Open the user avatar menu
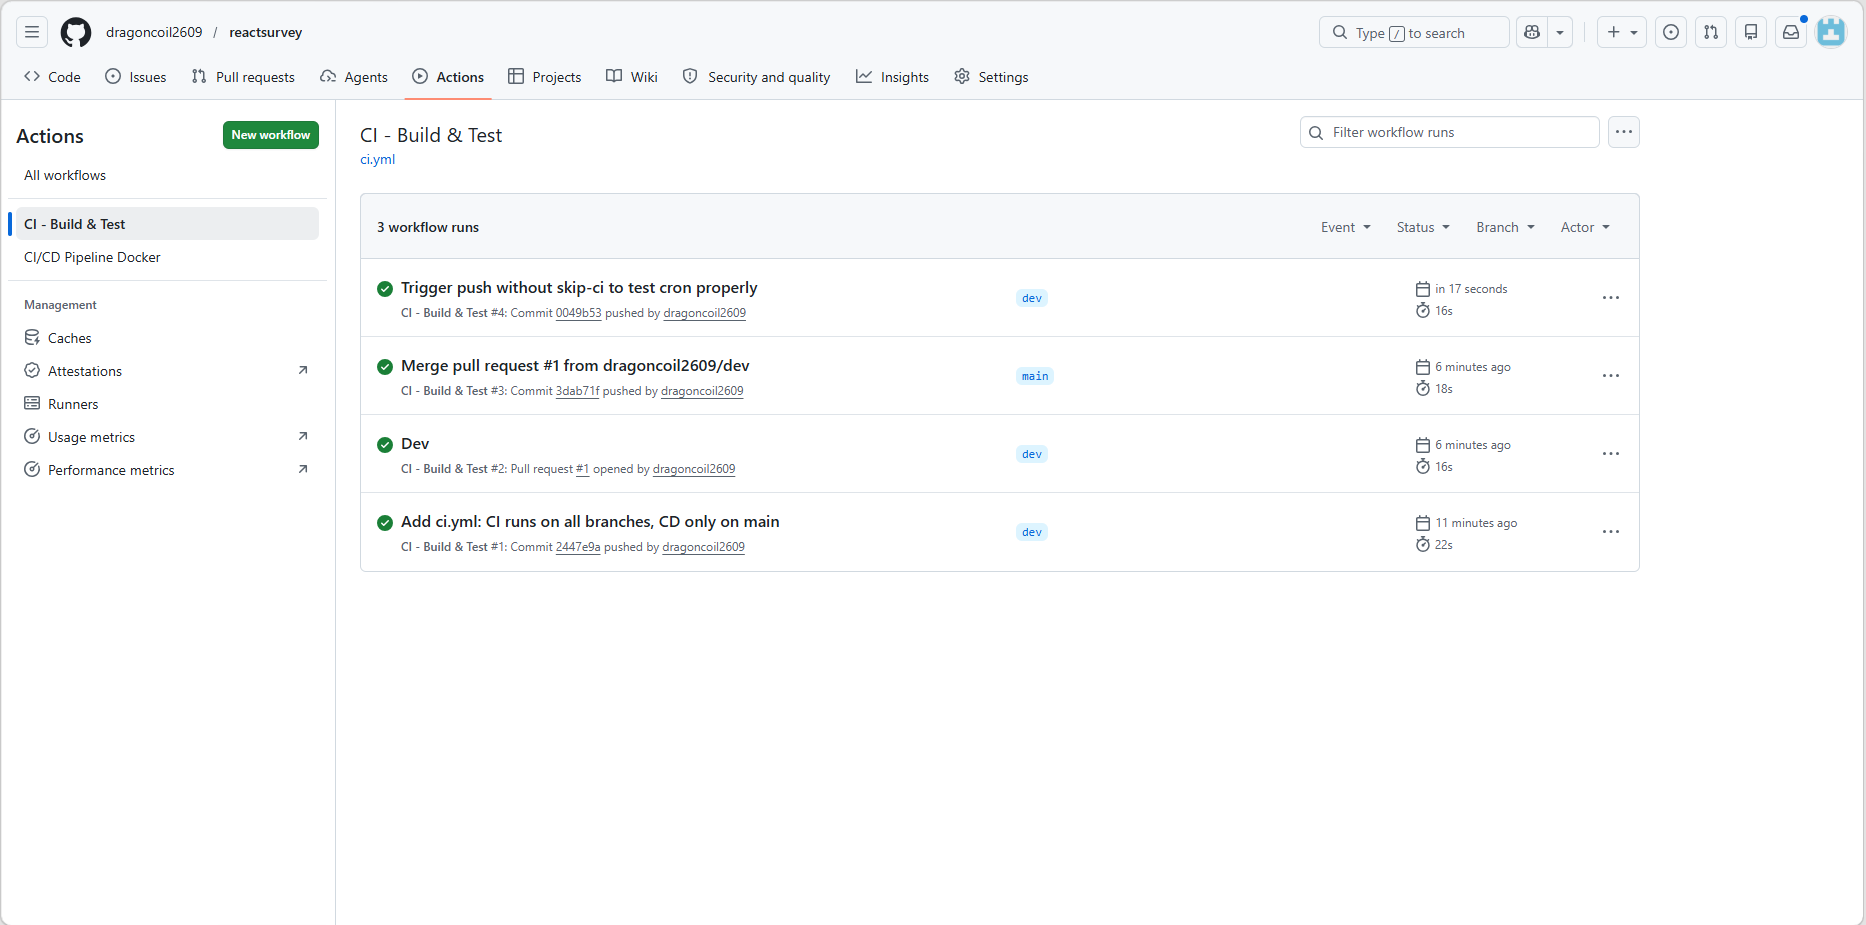This screenshot has height=925, width=1866. tap(1831, 32)
